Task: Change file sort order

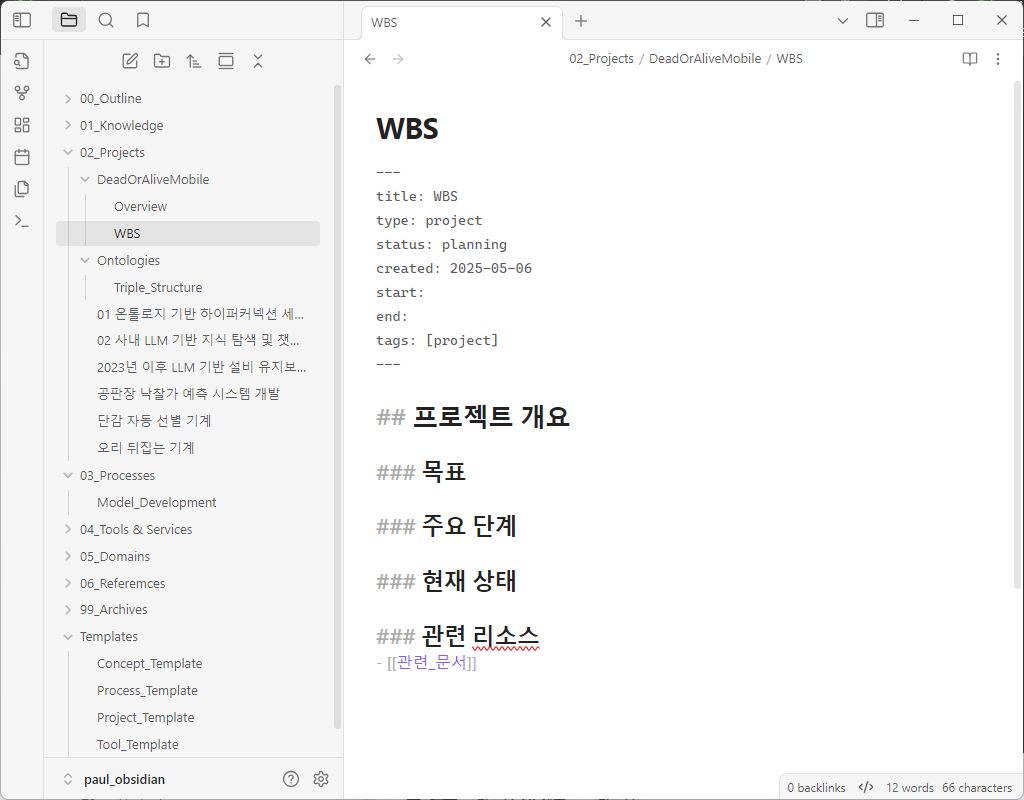Action: 194,61
